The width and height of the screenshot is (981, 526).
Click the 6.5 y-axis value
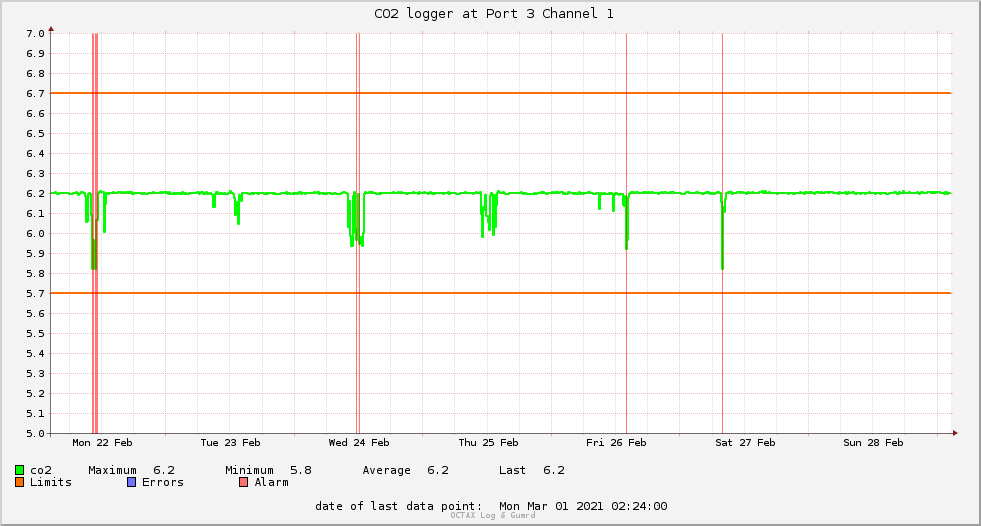[36, 134]
